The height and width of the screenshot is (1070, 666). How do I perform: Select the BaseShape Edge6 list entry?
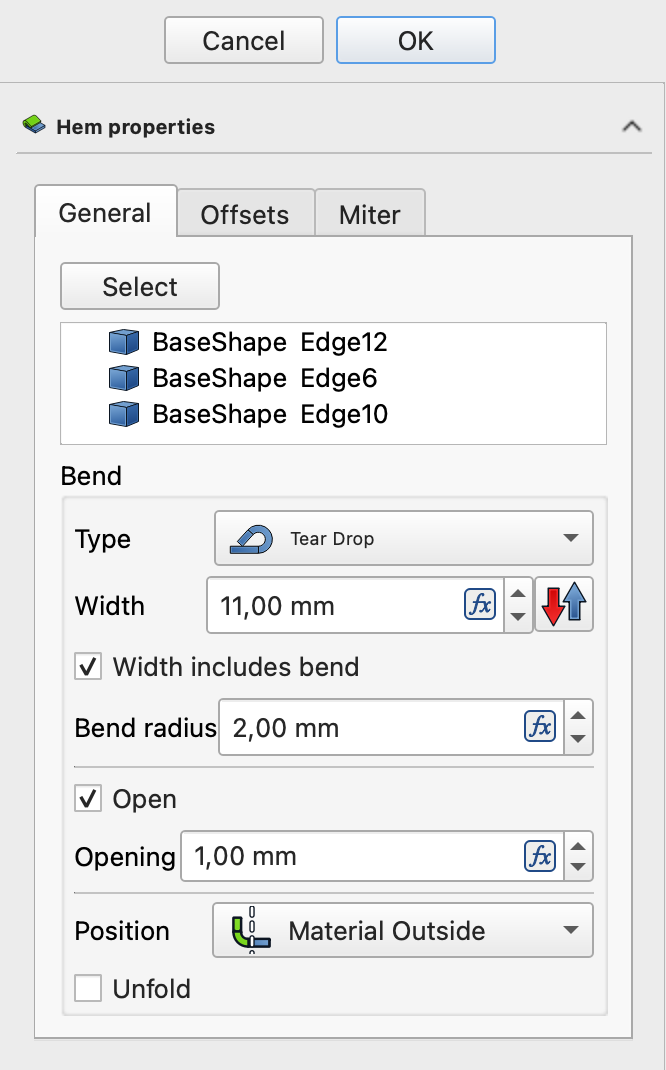264,378
